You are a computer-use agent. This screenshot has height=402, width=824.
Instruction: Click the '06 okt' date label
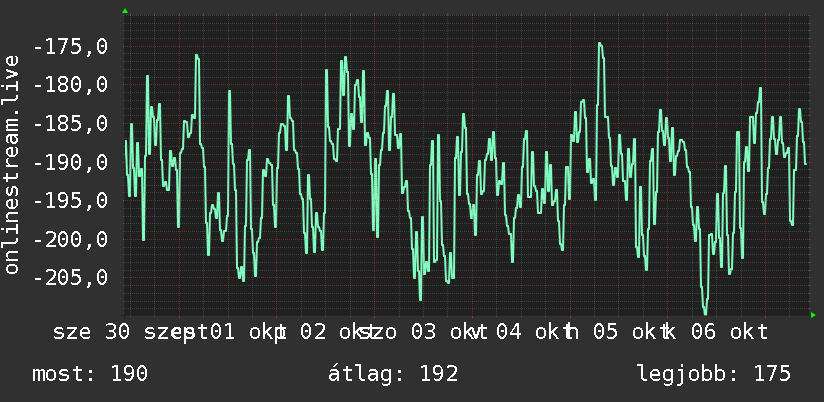tap(729, 332)
